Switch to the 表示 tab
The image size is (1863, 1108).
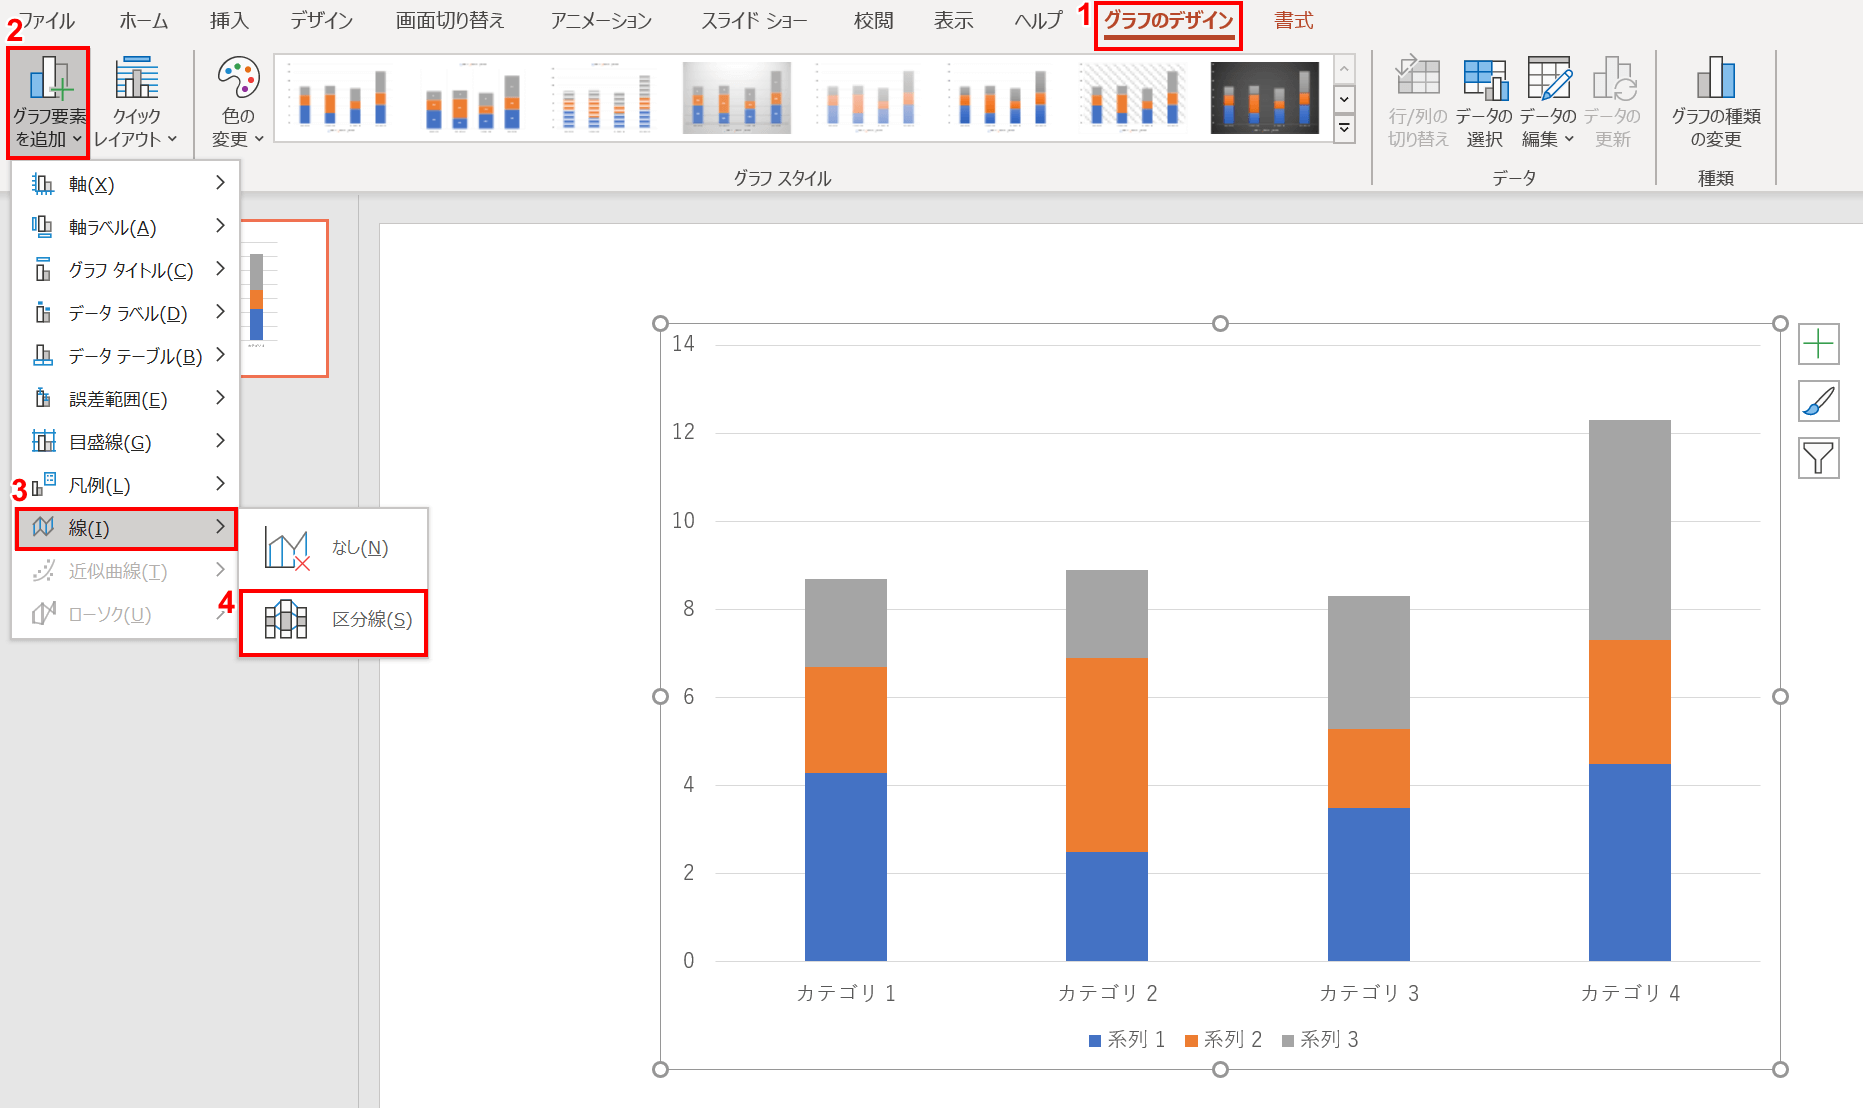coord(953,21)
